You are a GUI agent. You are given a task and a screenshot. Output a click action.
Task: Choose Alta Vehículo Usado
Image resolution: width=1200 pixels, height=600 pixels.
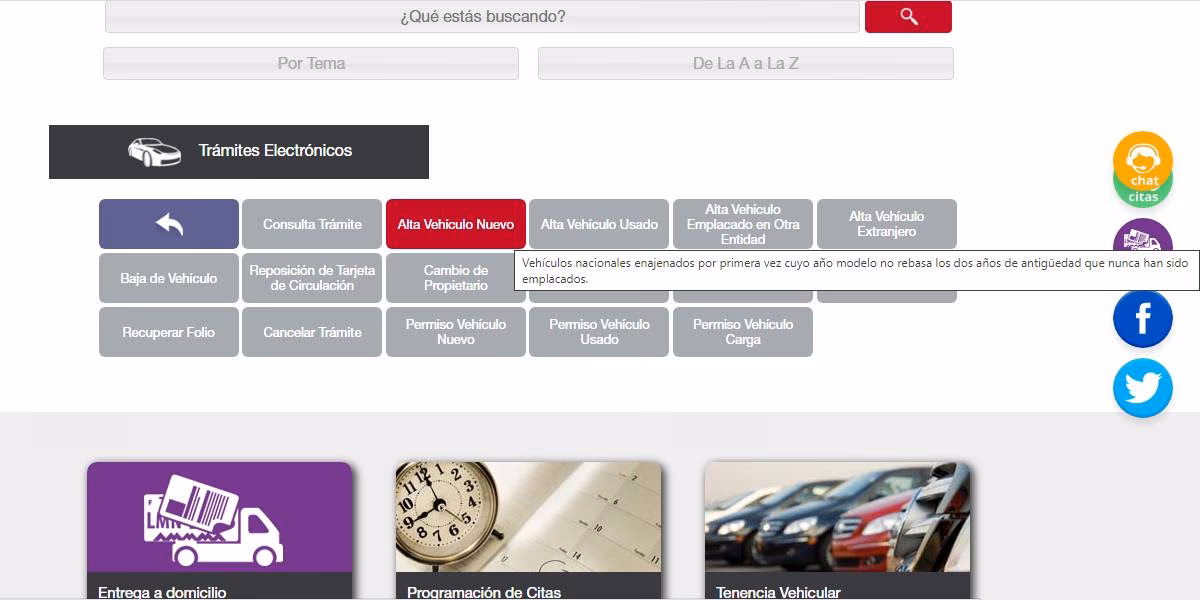[x=599, y=224]
